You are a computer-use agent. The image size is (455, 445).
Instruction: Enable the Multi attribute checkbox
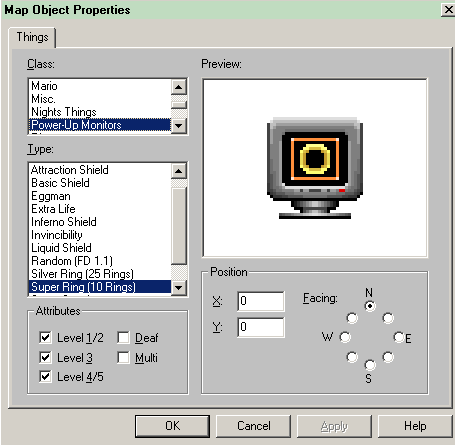click(123, 357)
